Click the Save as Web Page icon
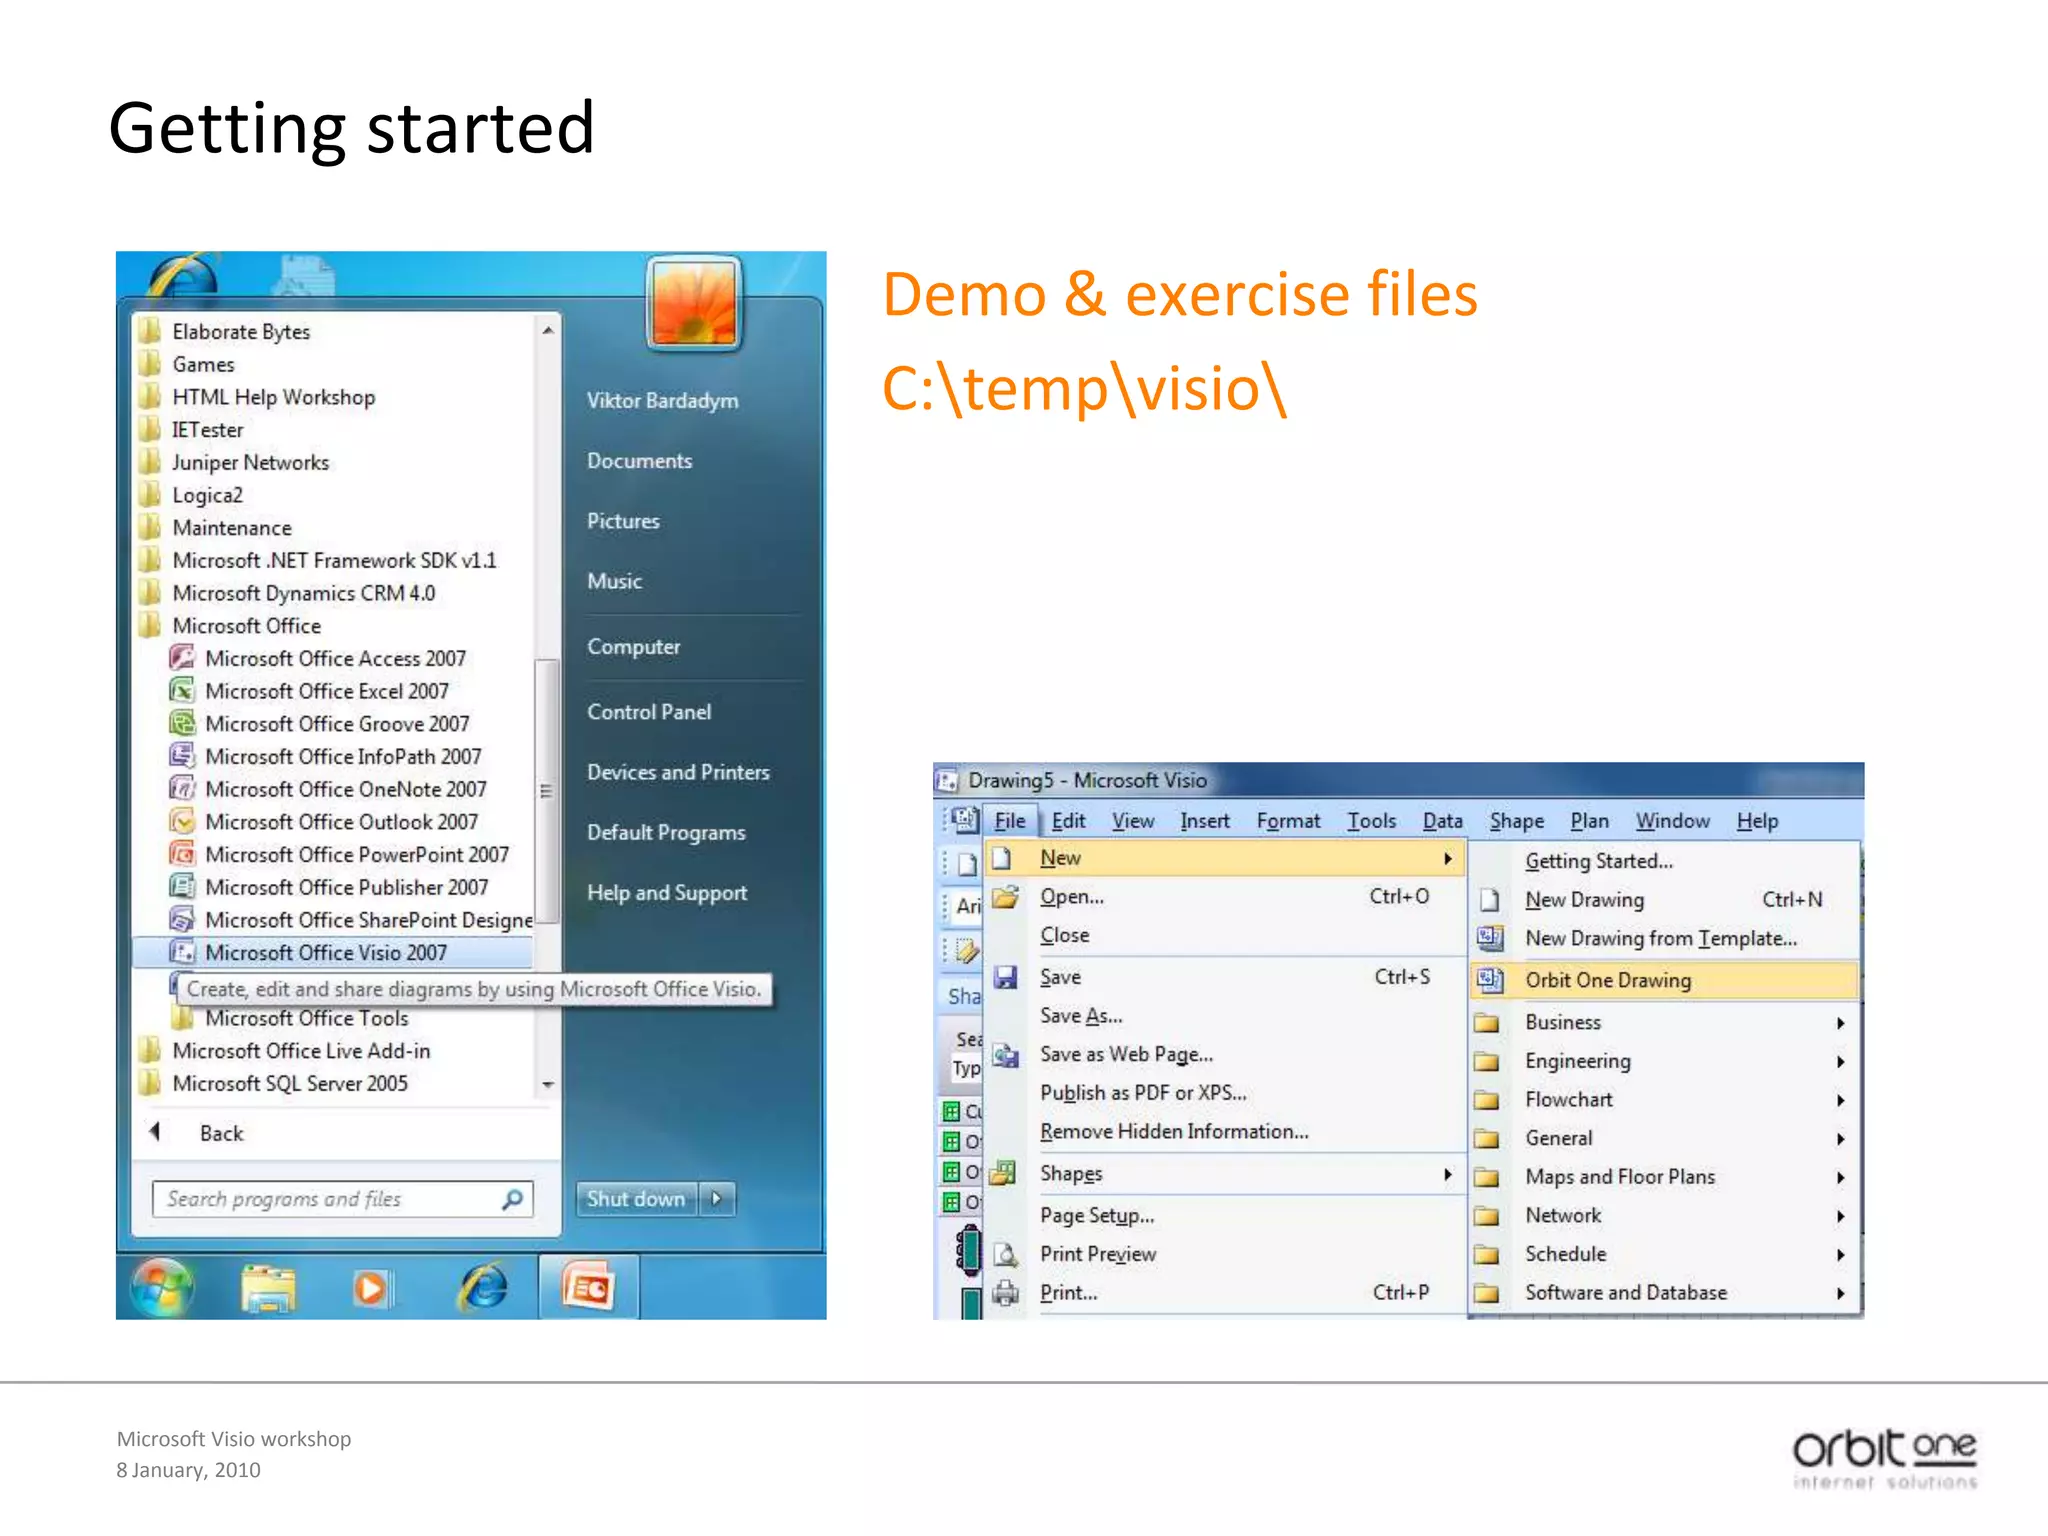Viewport: 2048px width, 1536px height. 1005,1054
